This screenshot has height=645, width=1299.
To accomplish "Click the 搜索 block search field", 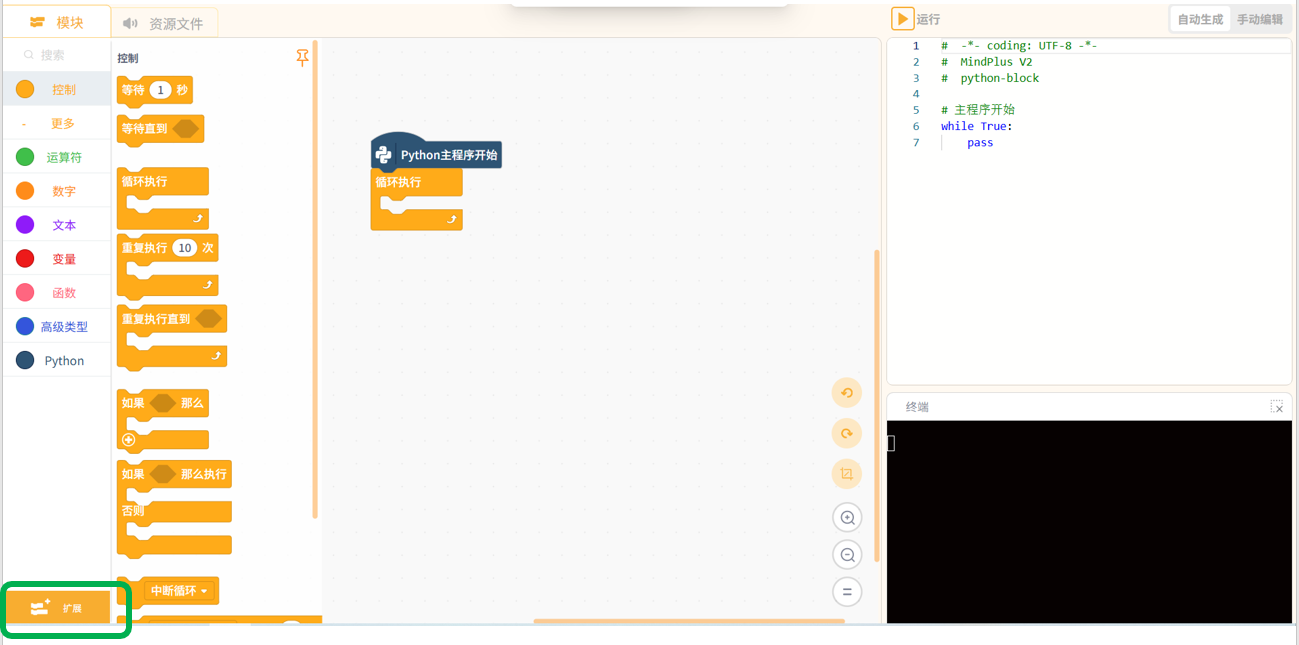I will coord(57,55).
